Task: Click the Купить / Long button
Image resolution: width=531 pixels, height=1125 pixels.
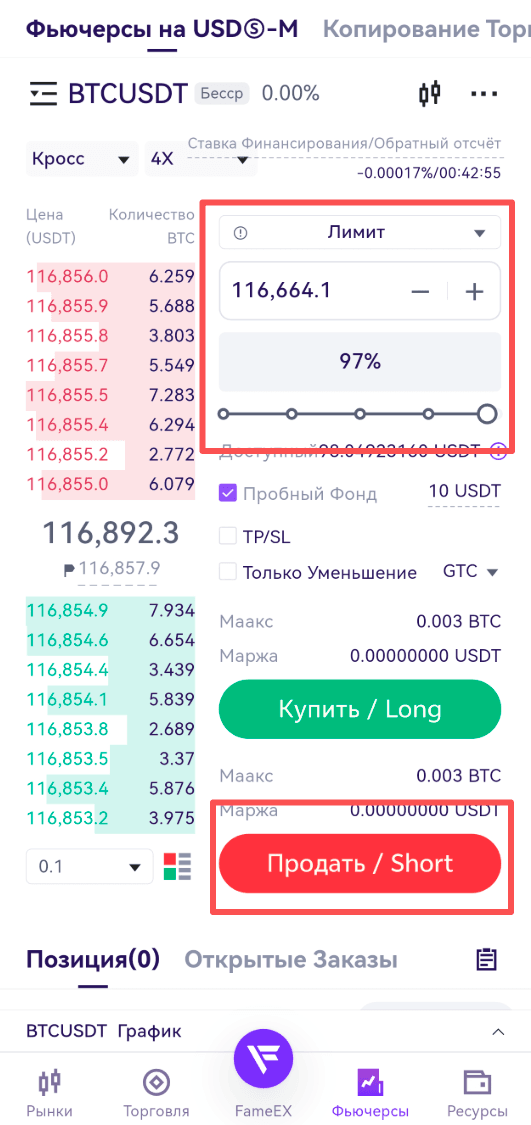Action: (x=360, y=710)
